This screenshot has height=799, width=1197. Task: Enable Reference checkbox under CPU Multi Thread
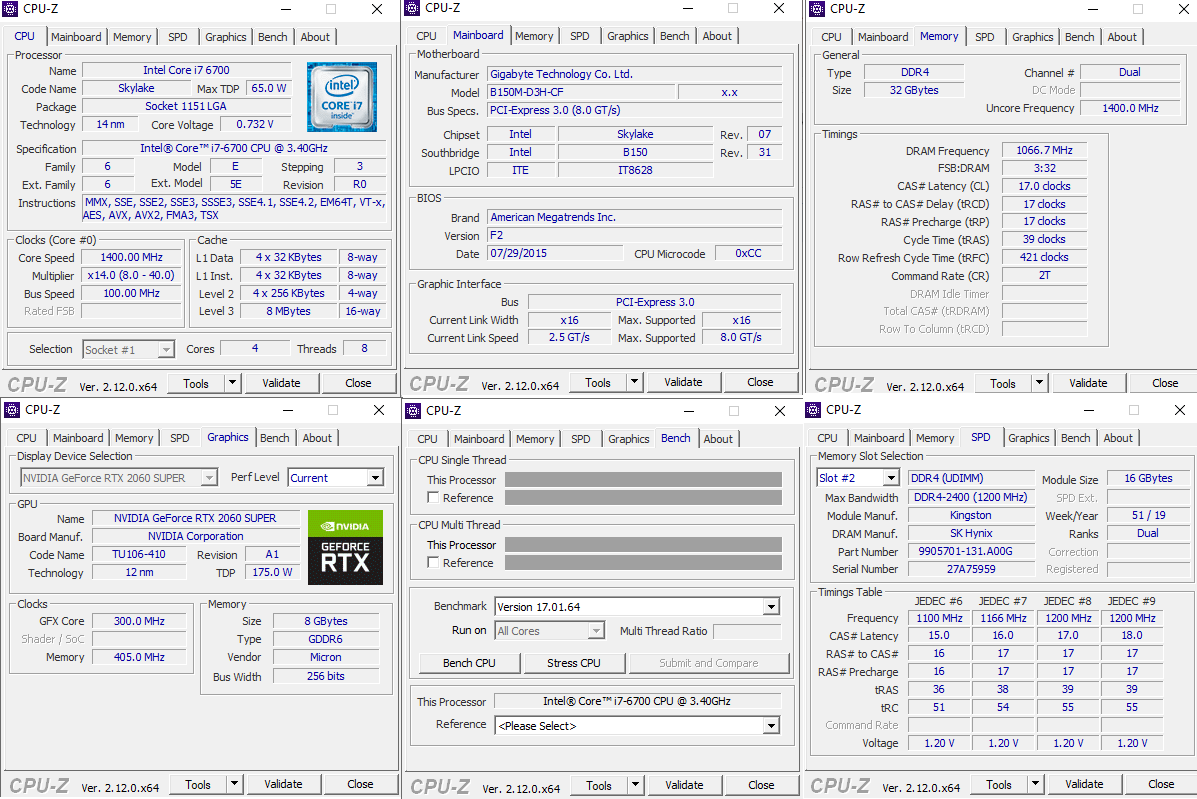[433, 562]
